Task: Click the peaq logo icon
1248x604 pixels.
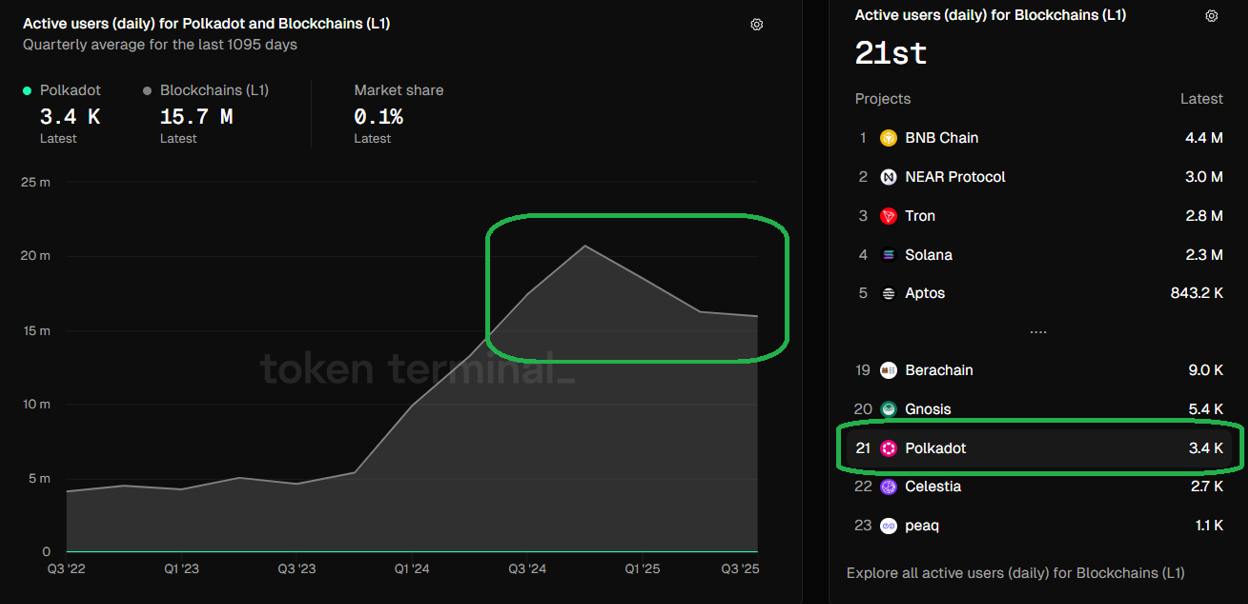Action: [888, 526]
